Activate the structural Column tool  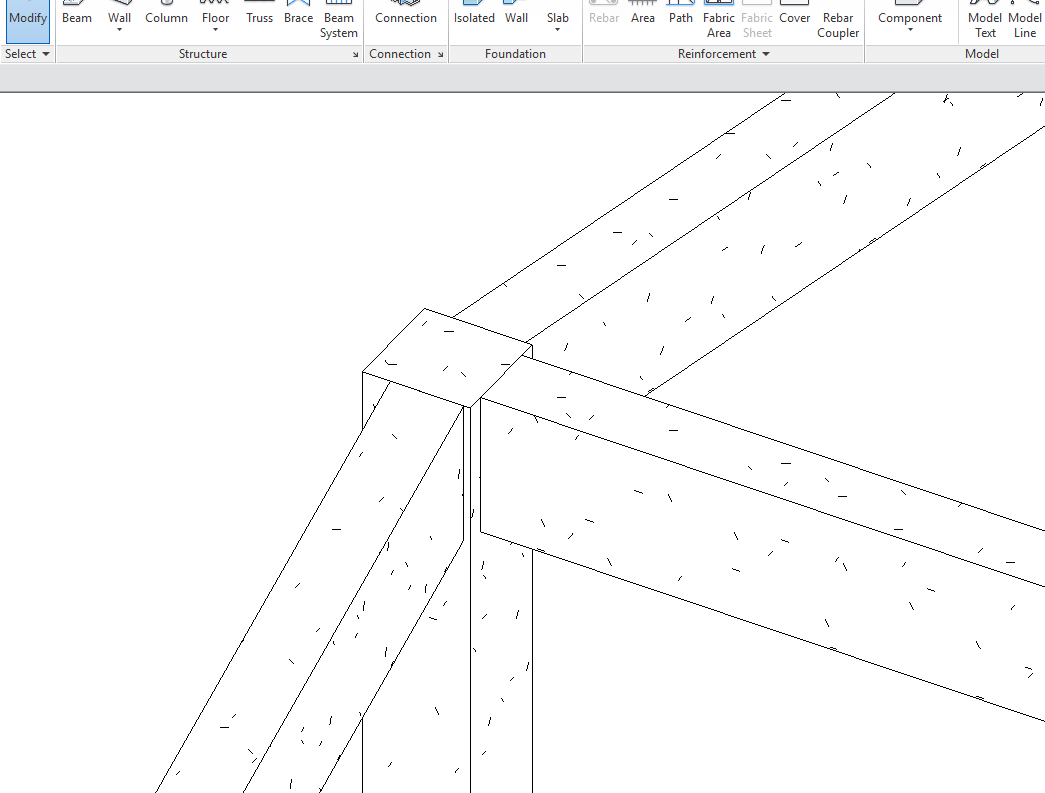click(x=166, y=17)
